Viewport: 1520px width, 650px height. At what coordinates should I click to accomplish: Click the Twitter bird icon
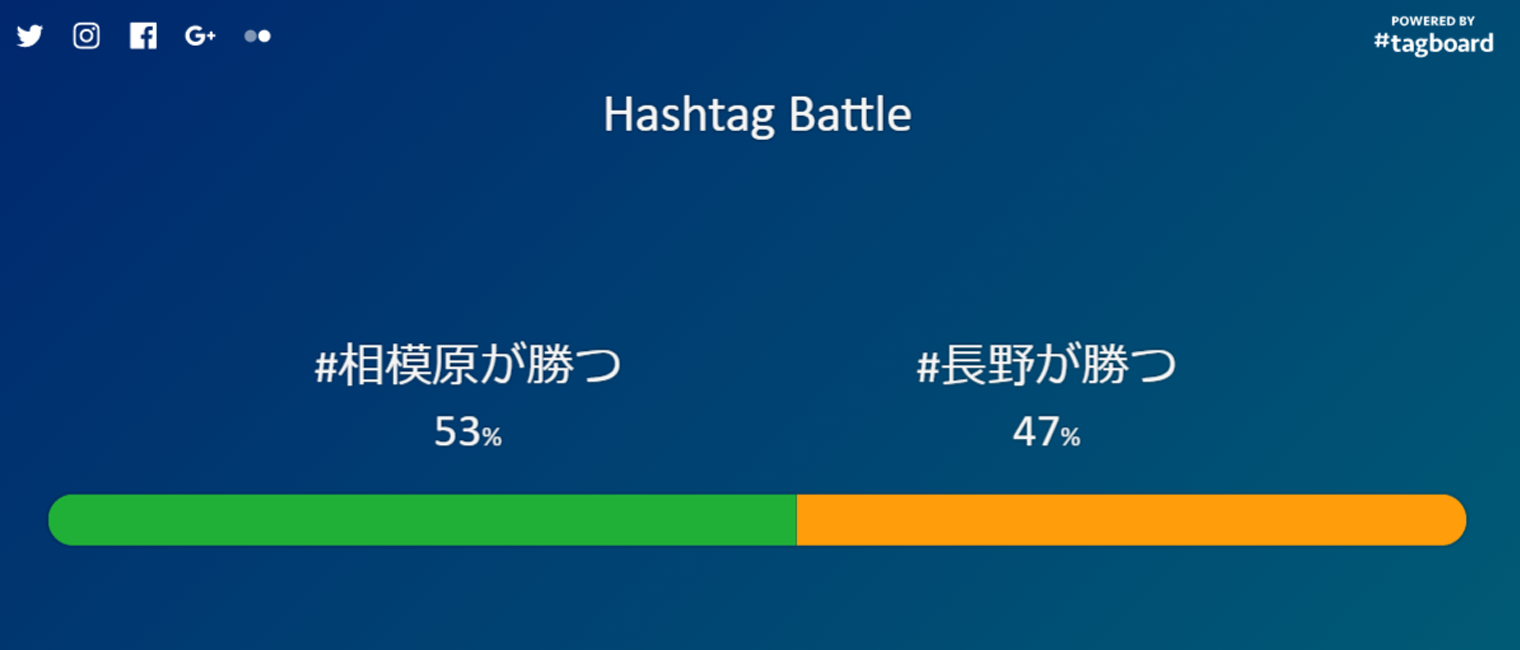[x=30, y=36]
